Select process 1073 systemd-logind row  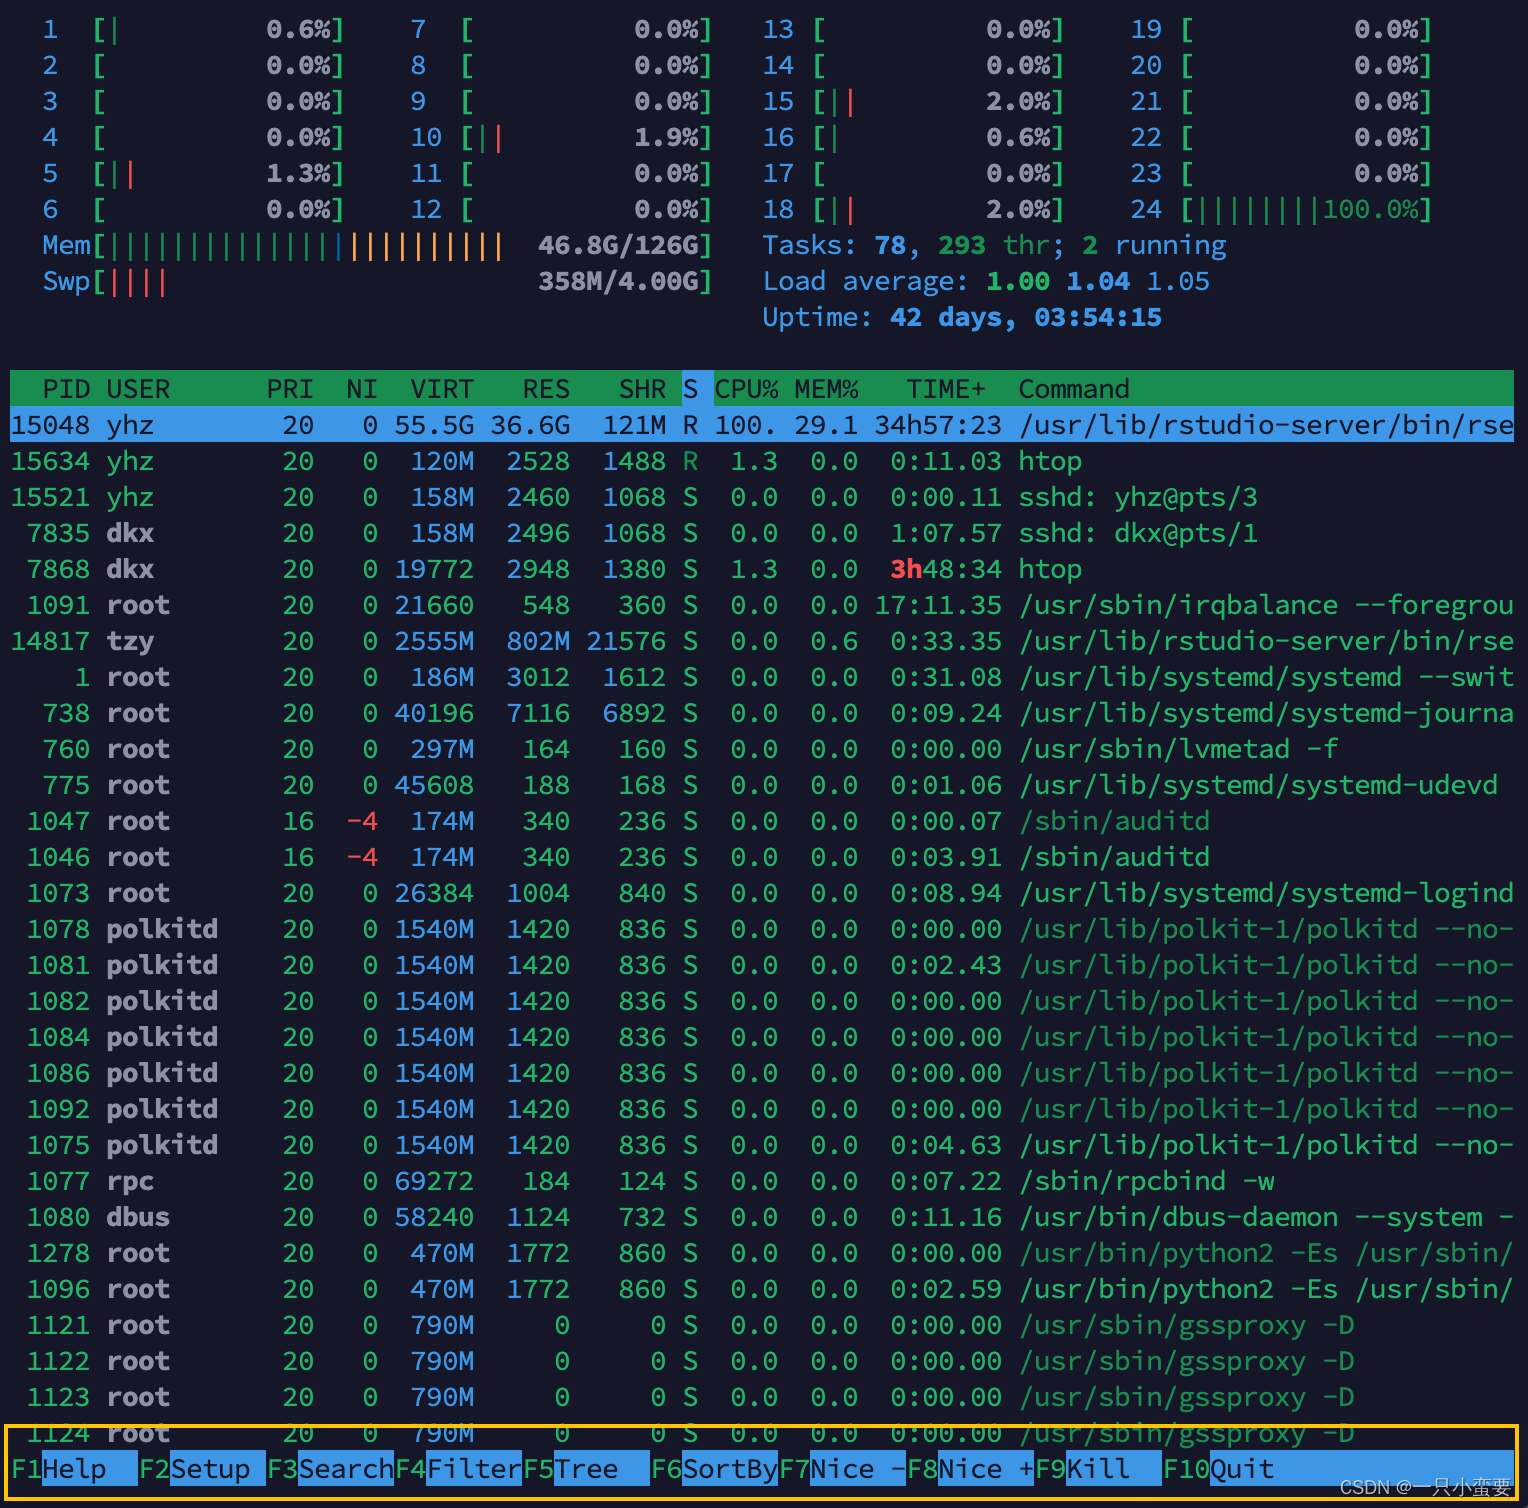(x=762, y=893)
